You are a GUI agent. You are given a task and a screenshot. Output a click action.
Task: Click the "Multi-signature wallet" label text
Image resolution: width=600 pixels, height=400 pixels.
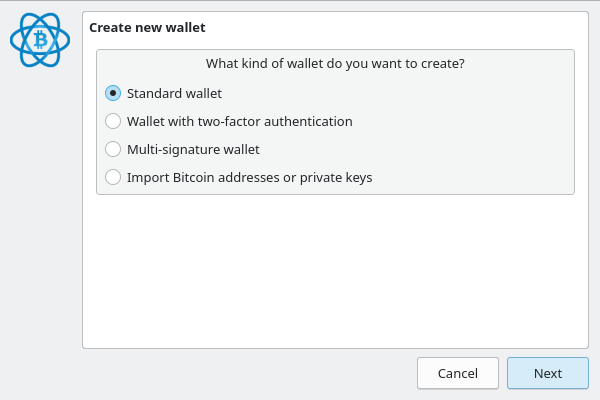193,149
